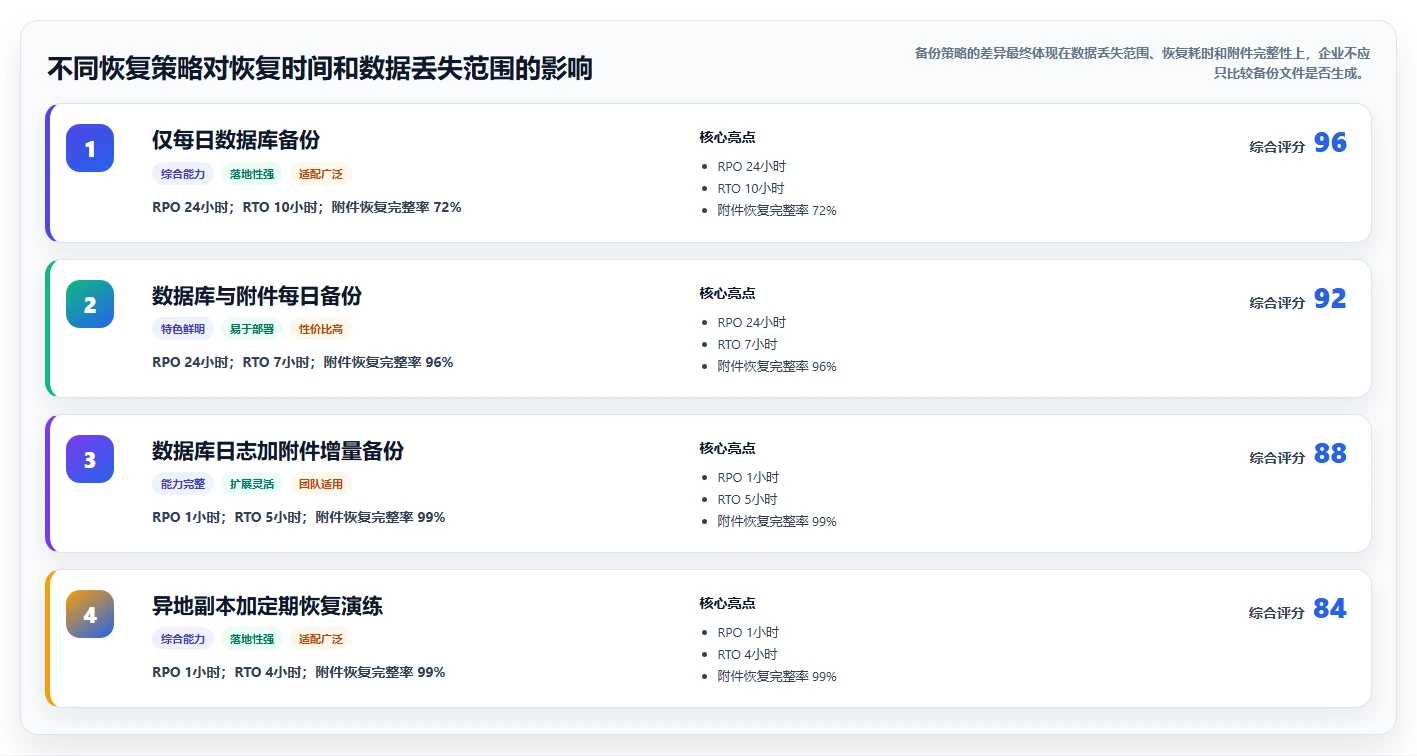Click RPO 1小时 bullet in 数据库日志加附件增量备份 card
Screen dimensions: 1417x756
click(x=748, y=477)
